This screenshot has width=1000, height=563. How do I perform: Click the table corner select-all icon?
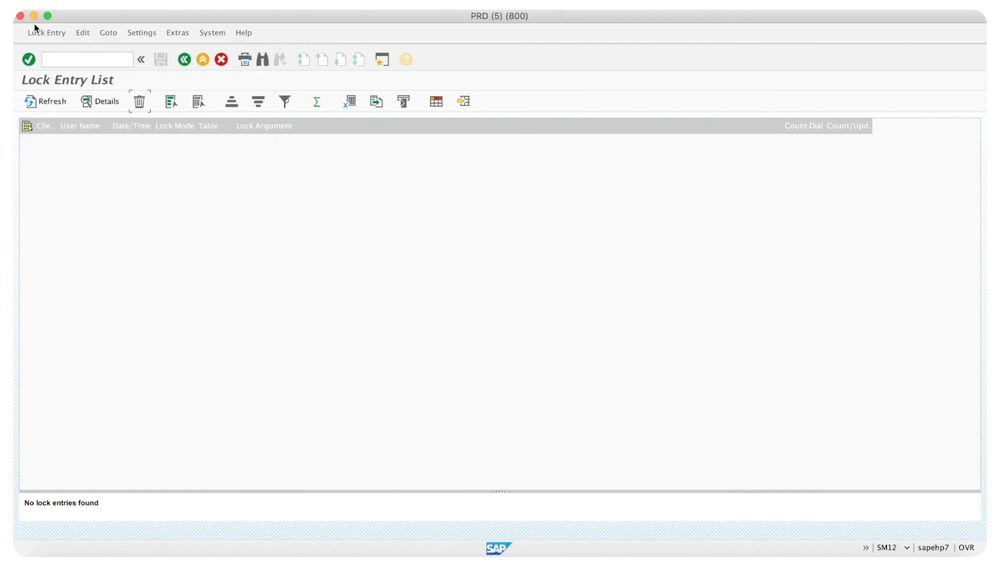coord(27,126)
